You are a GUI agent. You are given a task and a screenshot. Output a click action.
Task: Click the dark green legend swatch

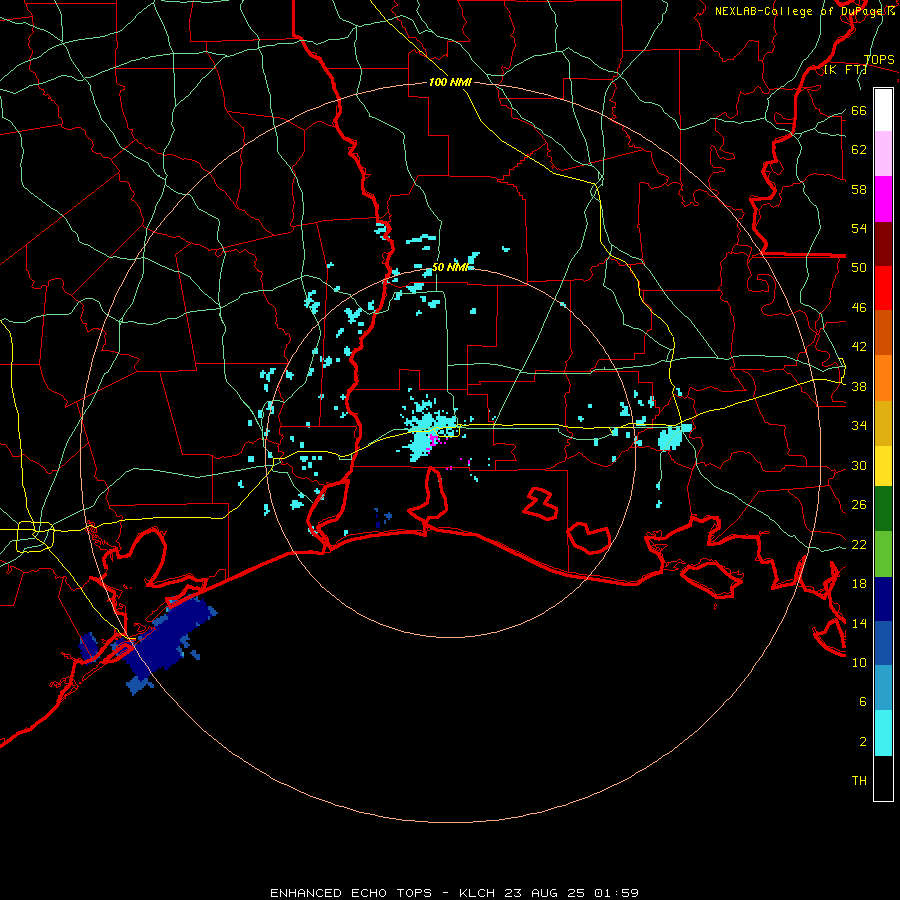[883, 509]
